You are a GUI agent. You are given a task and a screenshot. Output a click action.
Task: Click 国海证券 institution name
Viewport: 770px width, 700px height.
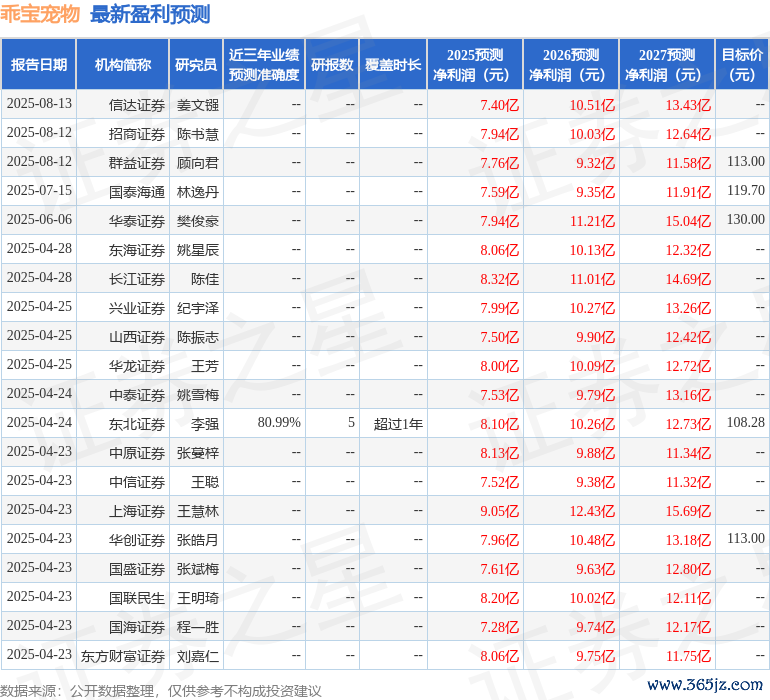click(x=137, y=627)
